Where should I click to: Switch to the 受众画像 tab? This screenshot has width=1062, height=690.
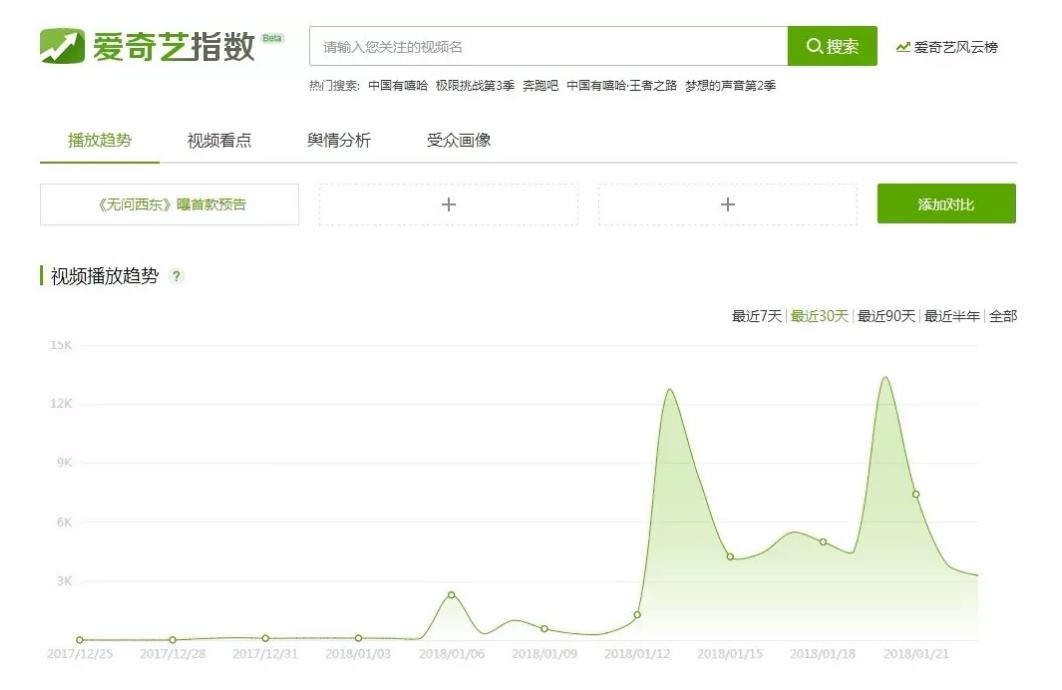[459, 140]
